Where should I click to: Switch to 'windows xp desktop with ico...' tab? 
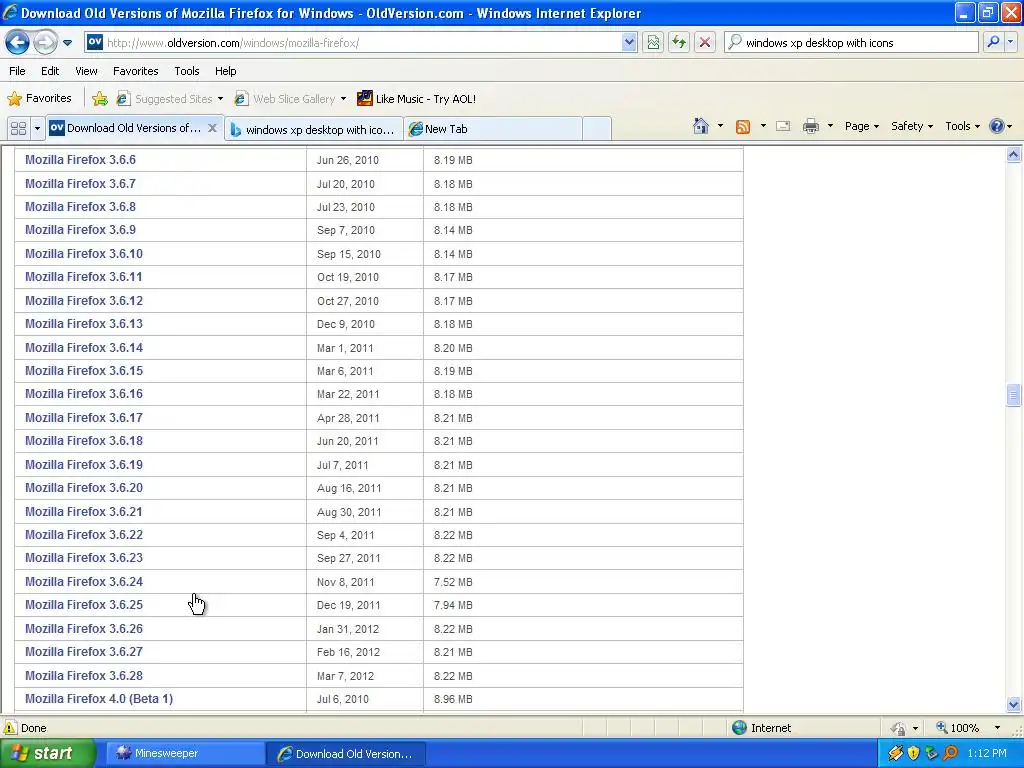click(x=313, y=129)
